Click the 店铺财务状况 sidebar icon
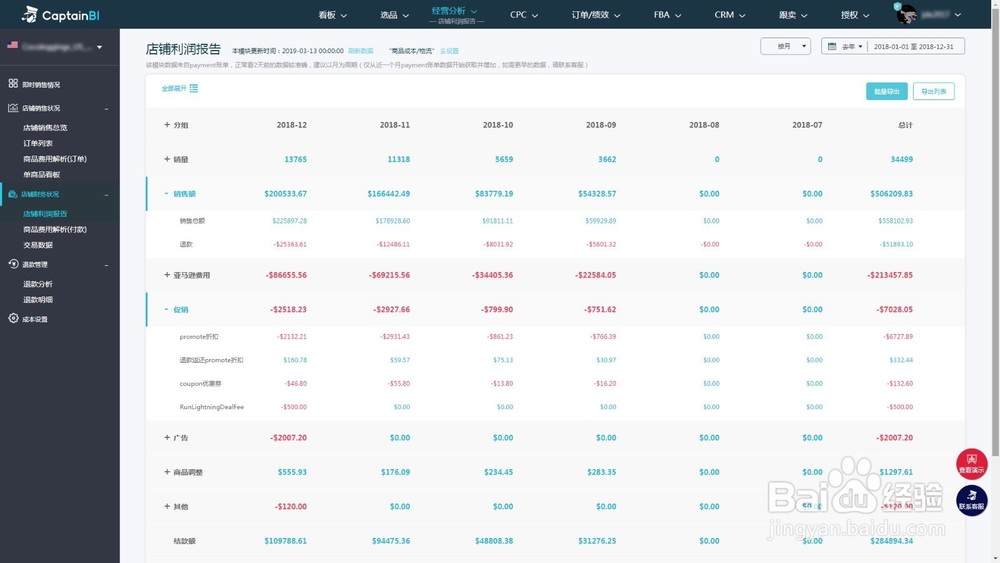Image resolution: width=1000 pixels, height=563 pixels. [13, 194]
